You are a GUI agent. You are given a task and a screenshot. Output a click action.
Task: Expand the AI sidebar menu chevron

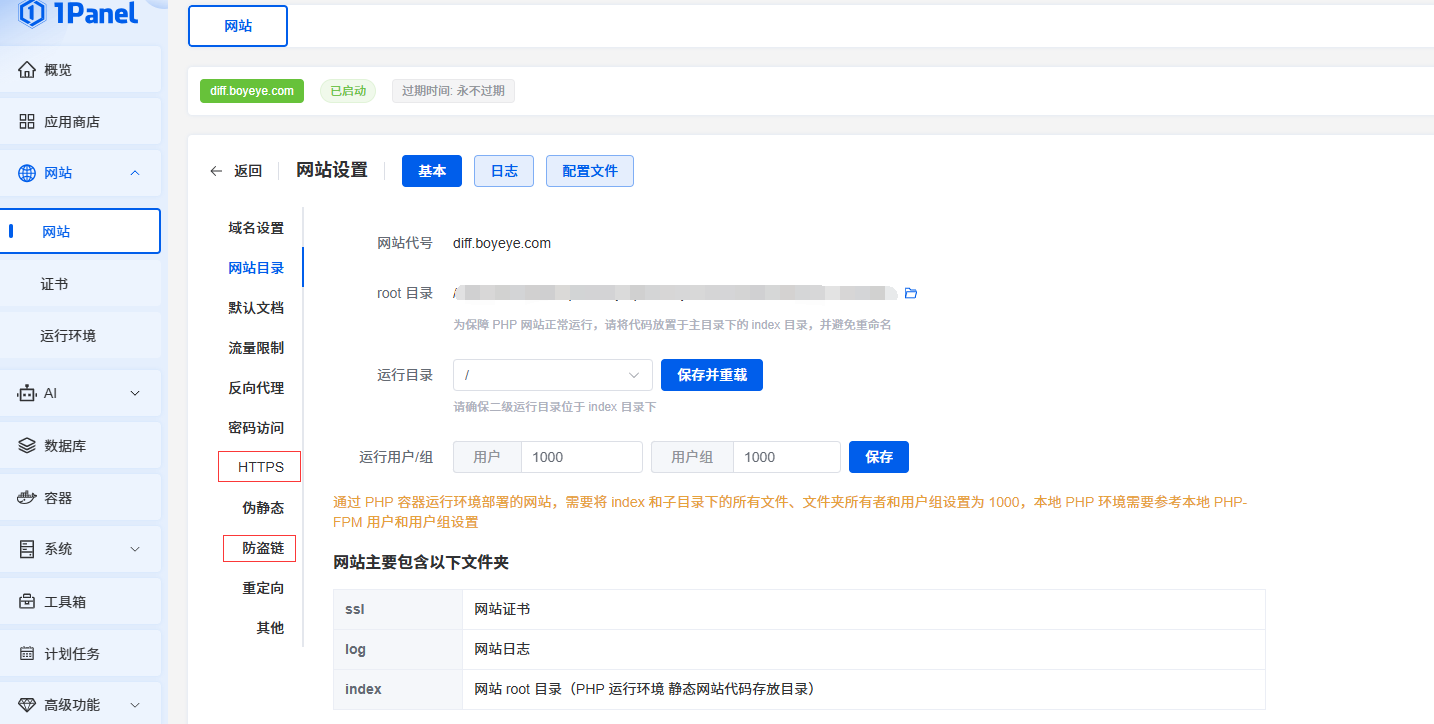135,393
